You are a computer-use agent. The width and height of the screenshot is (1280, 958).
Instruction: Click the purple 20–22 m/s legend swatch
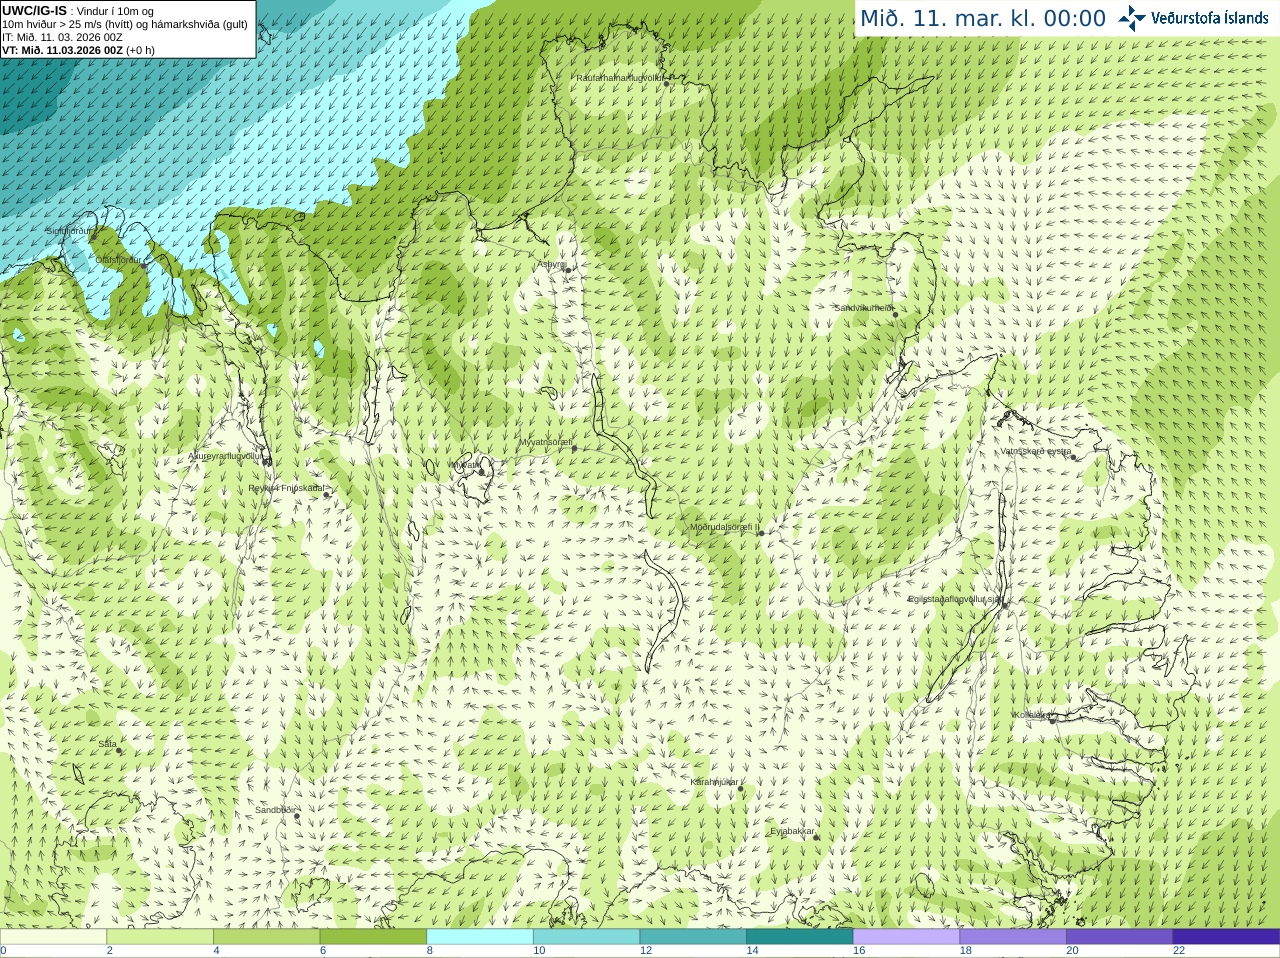[x=1120, y=937]
